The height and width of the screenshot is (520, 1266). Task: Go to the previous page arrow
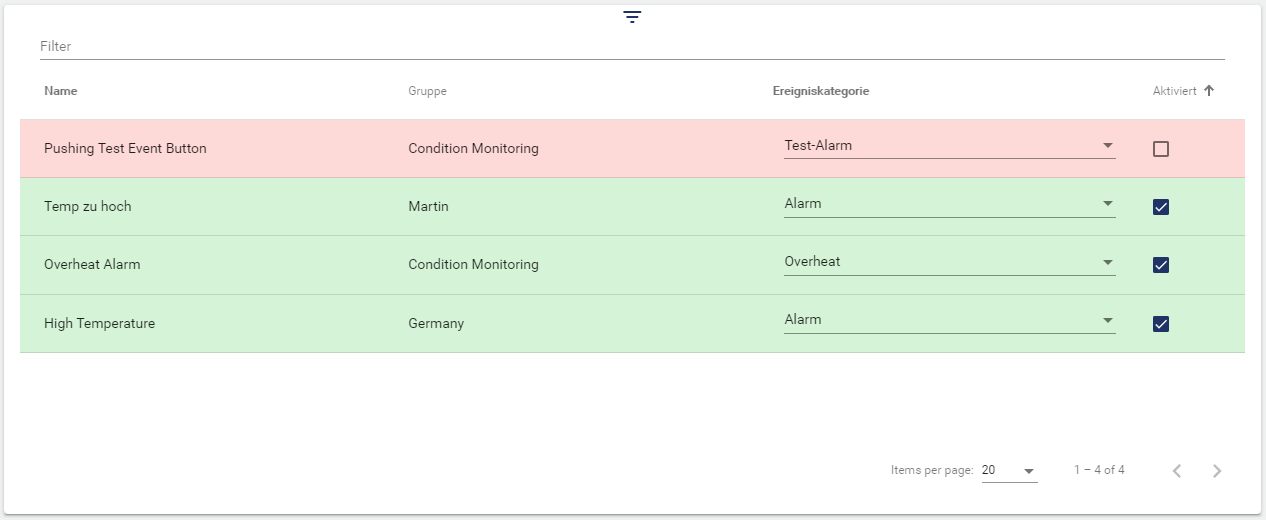[1177, 471]
